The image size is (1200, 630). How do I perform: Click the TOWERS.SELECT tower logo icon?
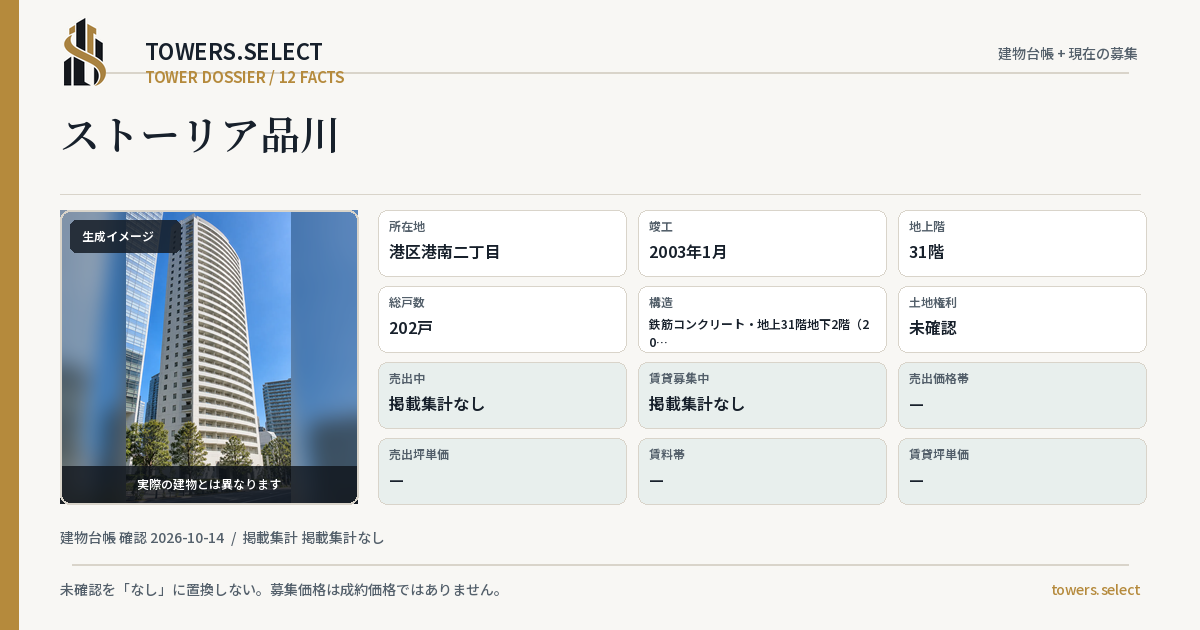click(x=85, y=52)
